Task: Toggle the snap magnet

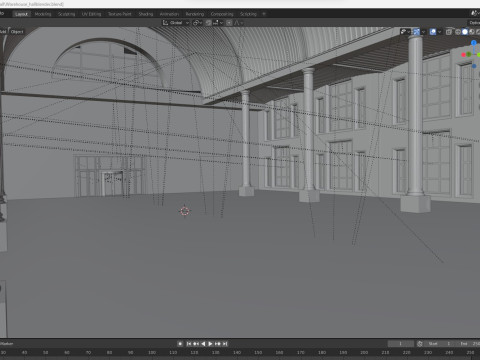Action: click(208, 23)
